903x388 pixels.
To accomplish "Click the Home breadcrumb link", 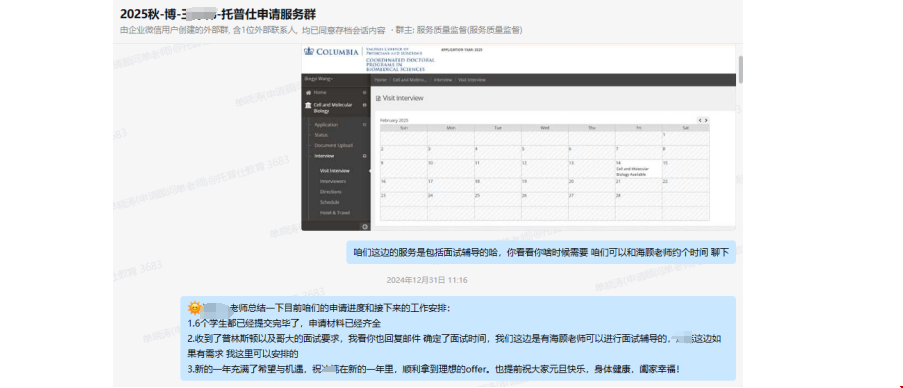I will pos(380,80).
